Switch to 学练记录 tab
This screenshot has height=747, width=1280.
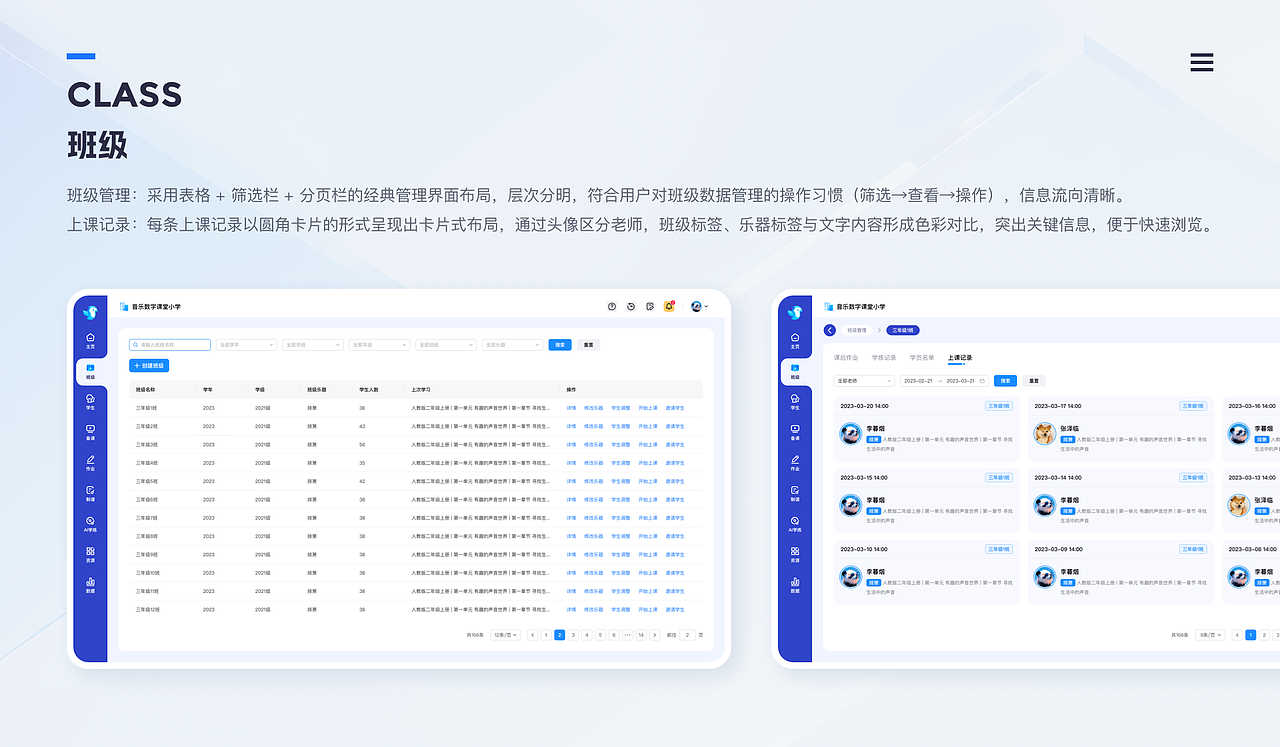click(x=884, y=357)
